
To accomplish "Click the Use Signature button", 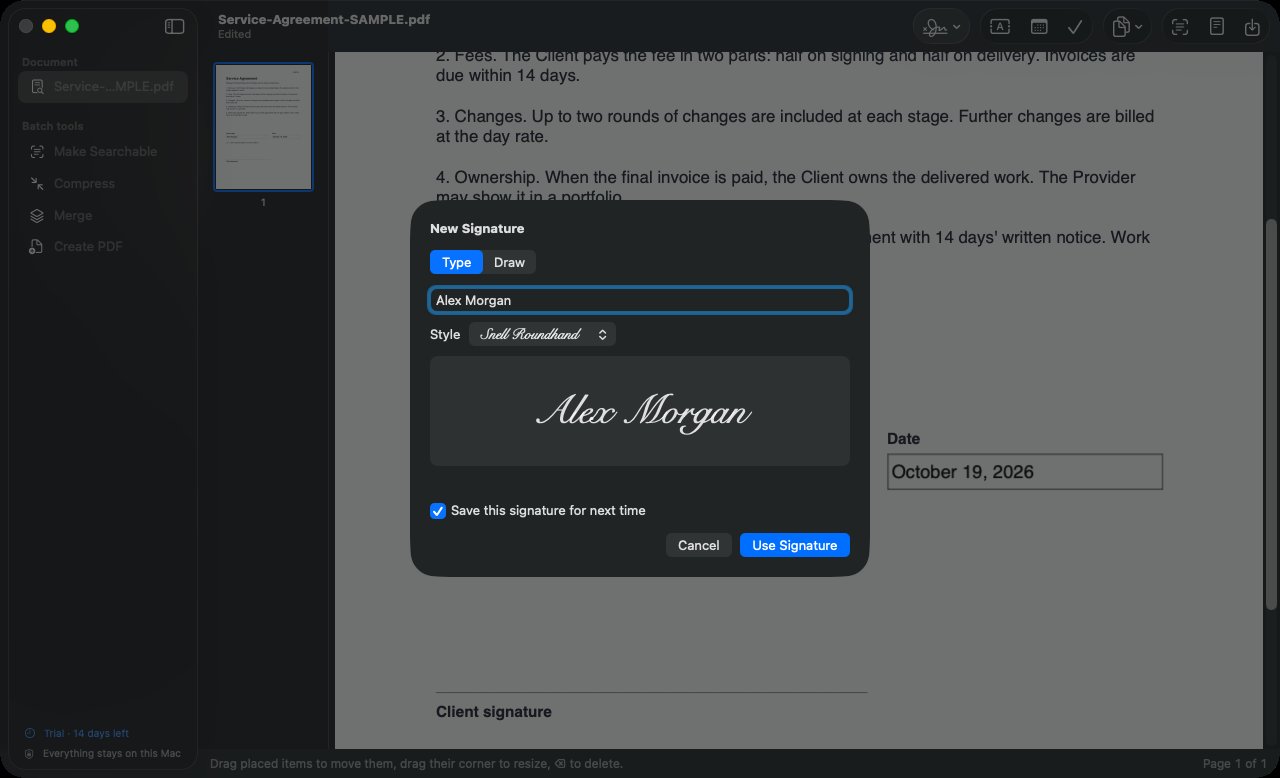I will tap(795, 545).
